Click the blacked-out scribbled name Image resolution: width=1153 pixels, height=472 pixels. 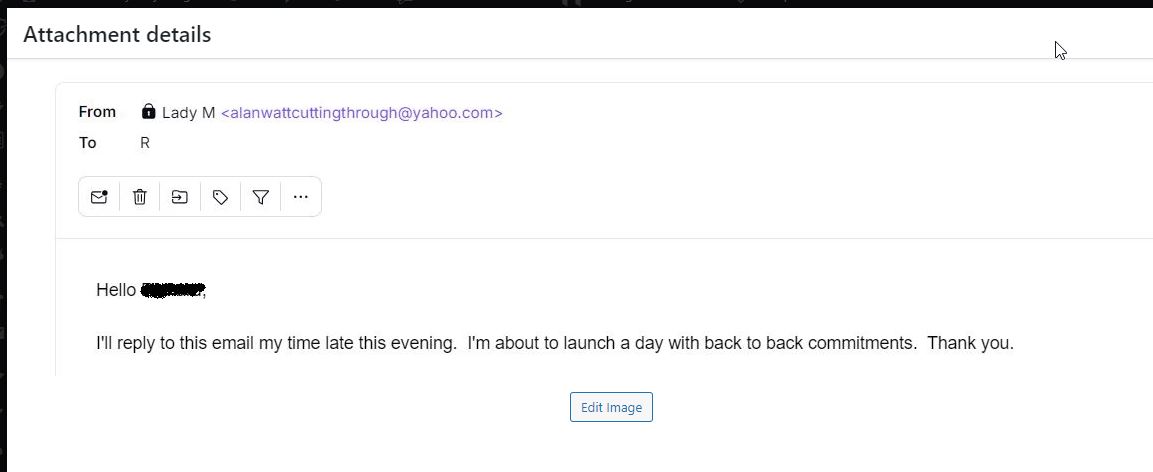pos(173,290)
